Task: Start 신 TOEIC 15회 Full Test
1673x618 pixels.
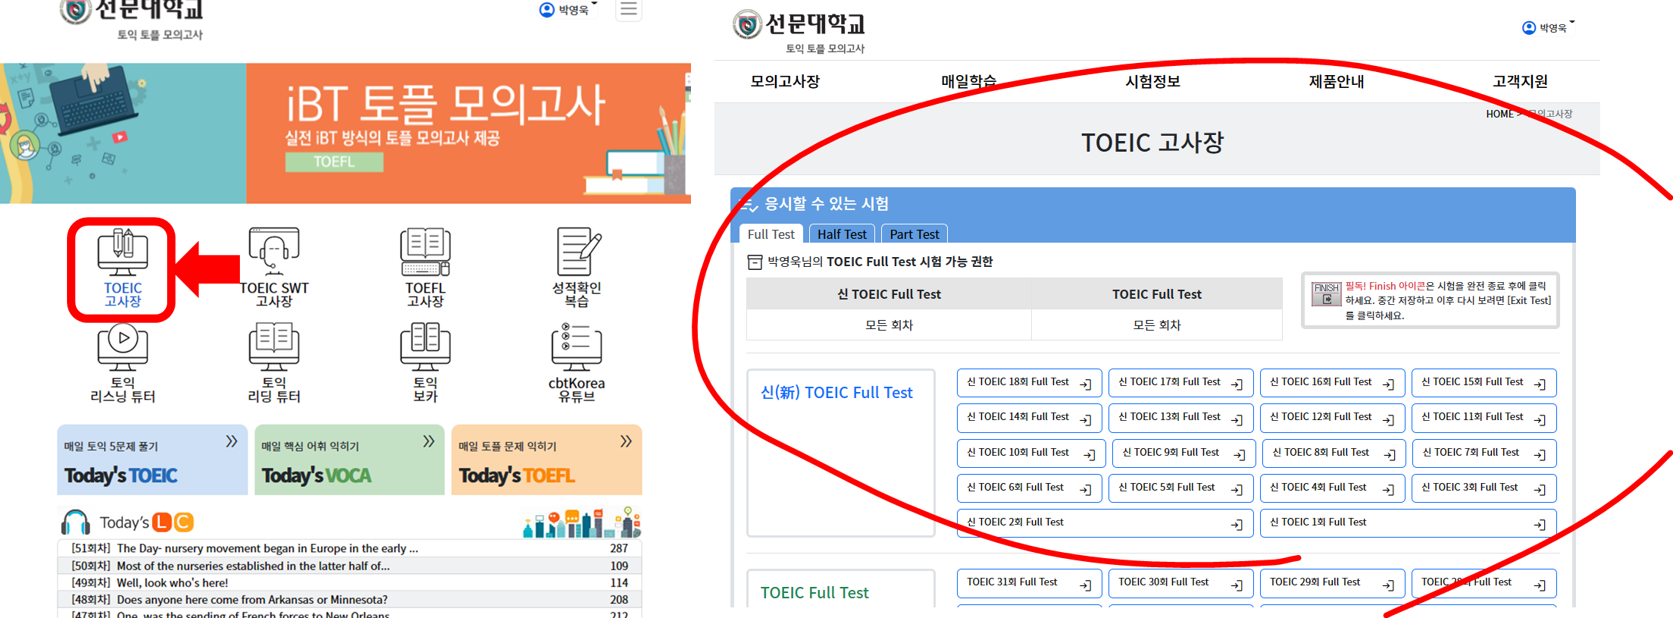Action: click(x=1483, y=383)
